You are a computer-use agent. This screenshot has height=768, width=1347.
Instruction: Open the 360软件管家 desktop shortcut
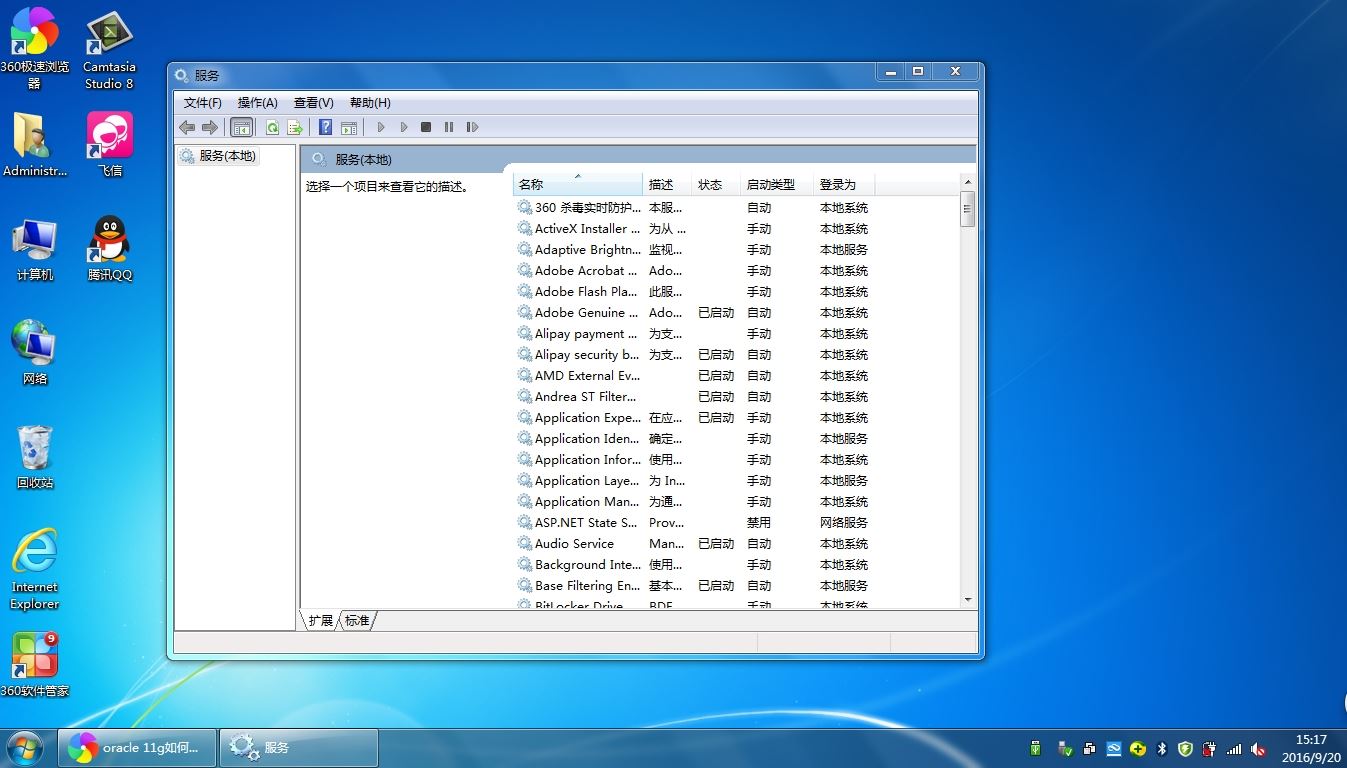coord(34,665)
